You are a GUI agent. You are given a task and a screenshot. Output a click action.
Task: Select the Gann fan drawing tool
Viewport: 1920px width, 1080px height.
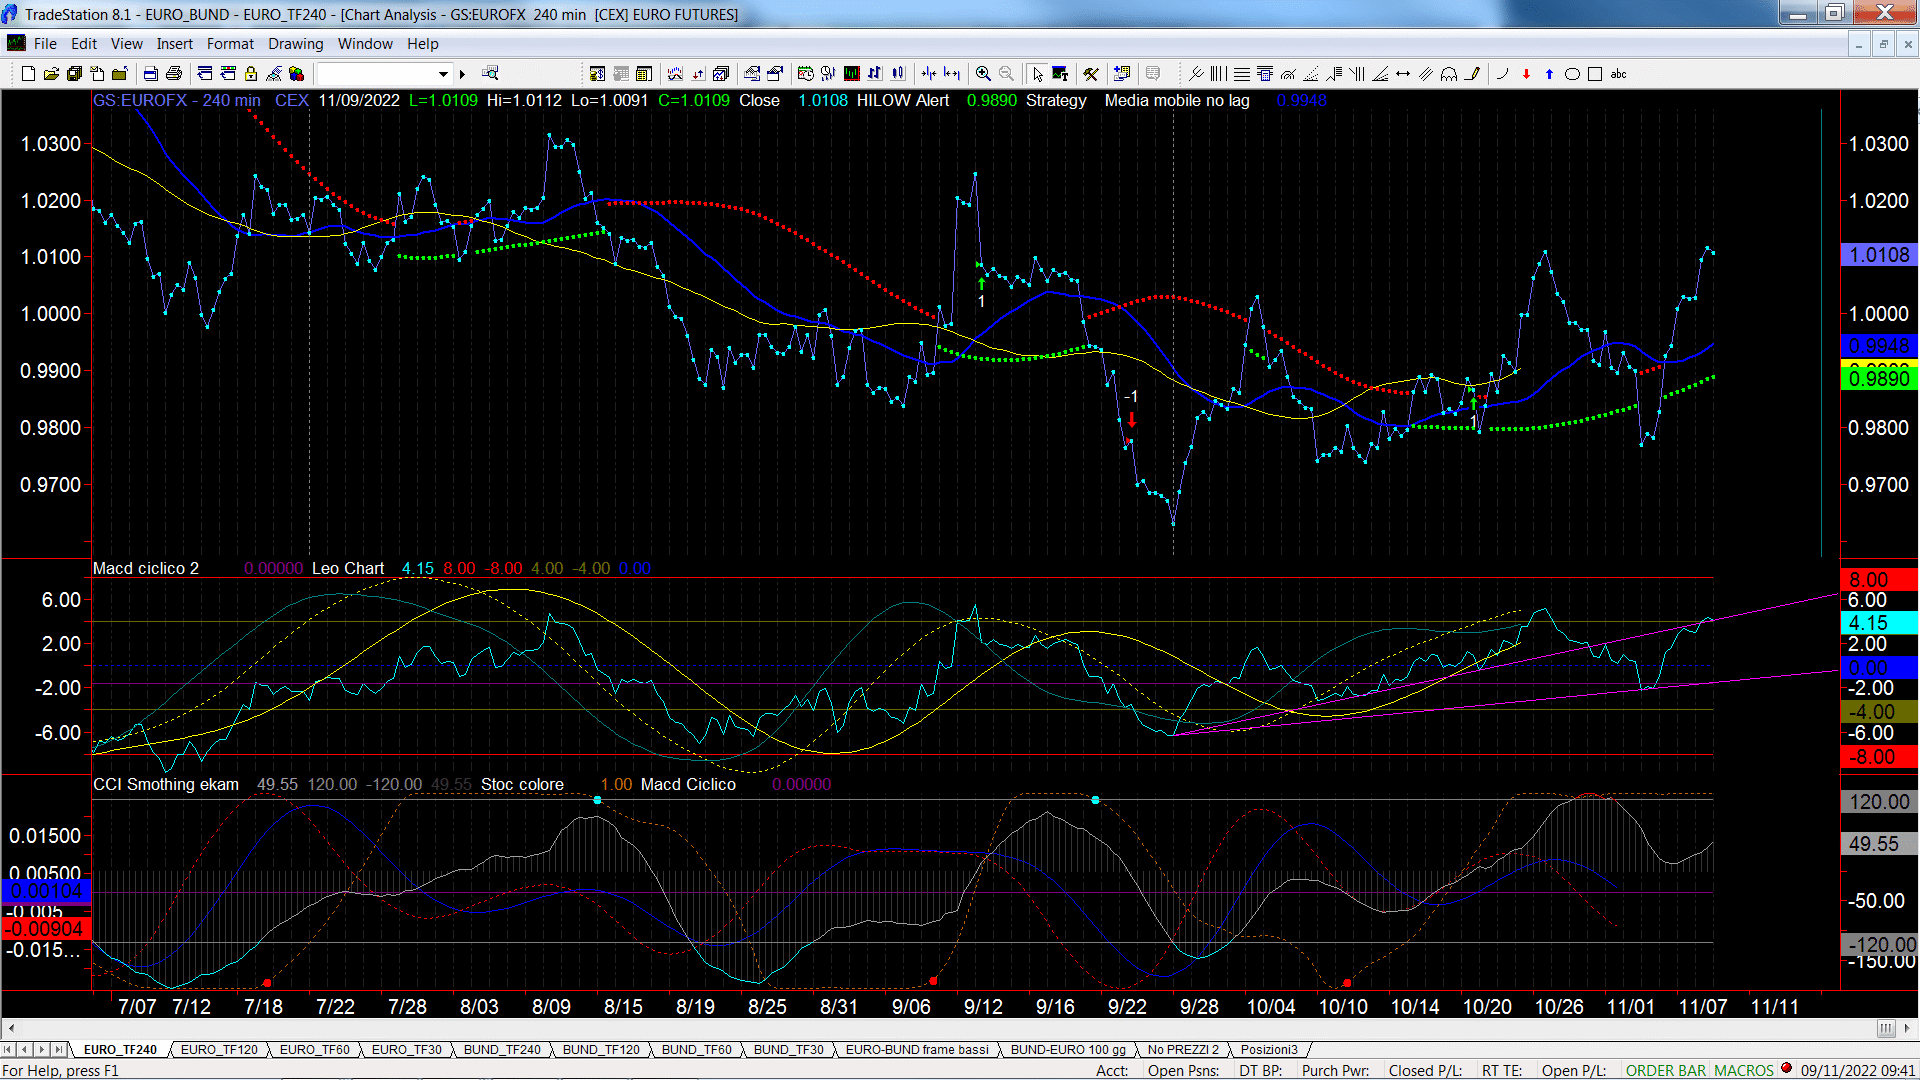coord(1380,73)
